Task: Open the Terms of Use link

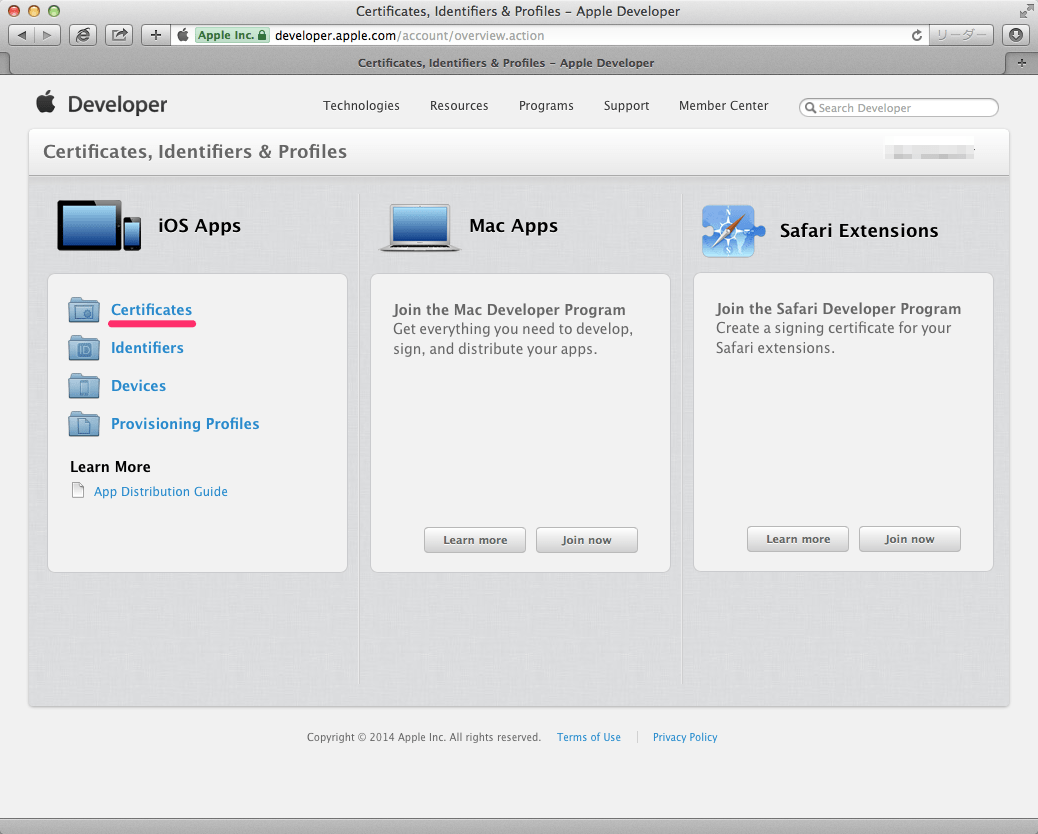Action: 588,737
